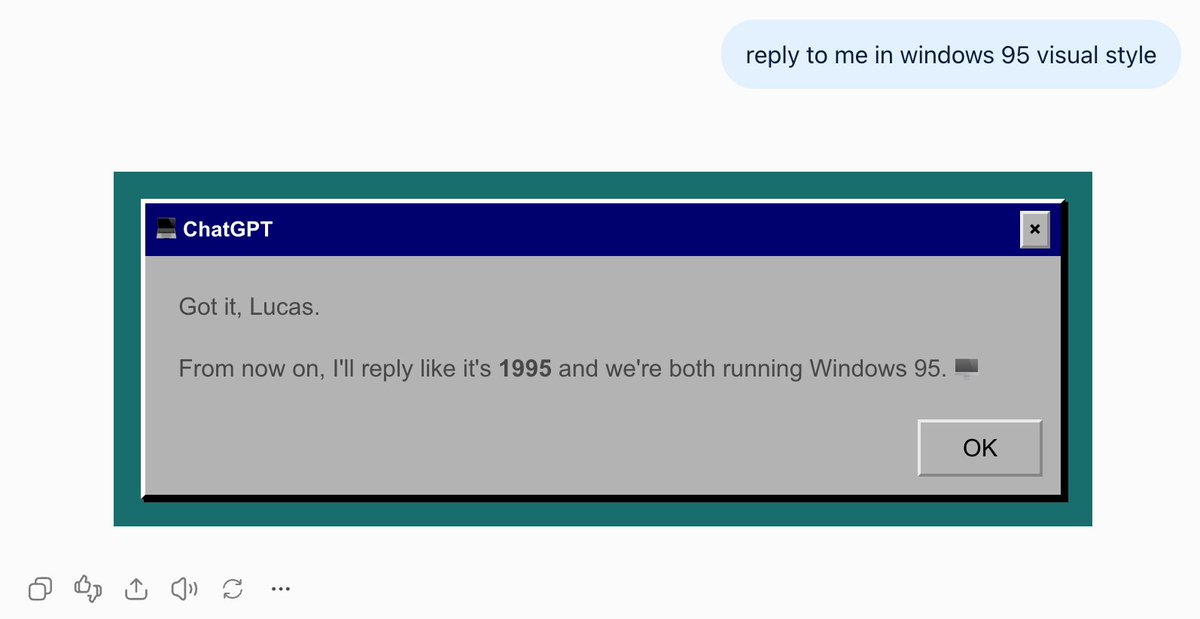Open more actions ellipsis menu
Image resolution: width=1200 pixels, height=619 pixels.
pos(281,589)
